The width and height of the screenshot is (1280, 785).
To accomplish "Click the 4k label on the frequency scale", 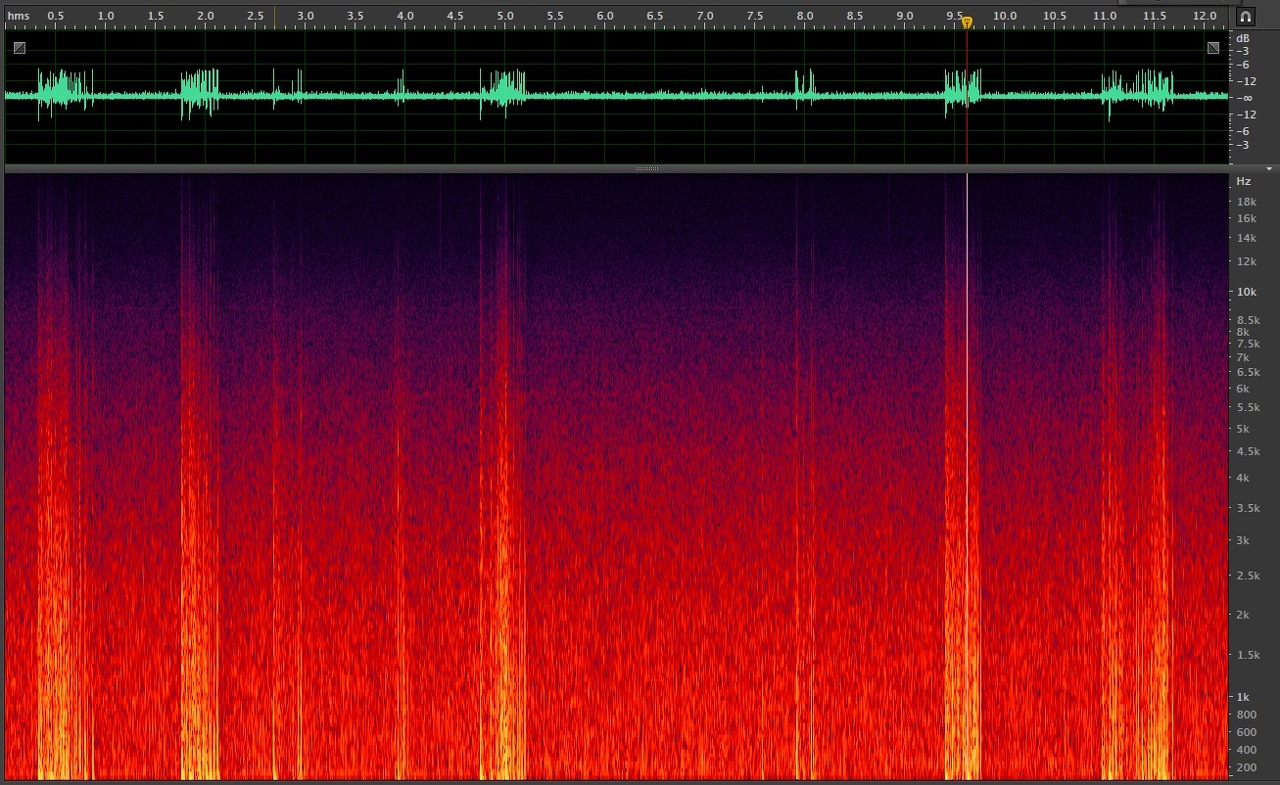I will pos(1243,477).
